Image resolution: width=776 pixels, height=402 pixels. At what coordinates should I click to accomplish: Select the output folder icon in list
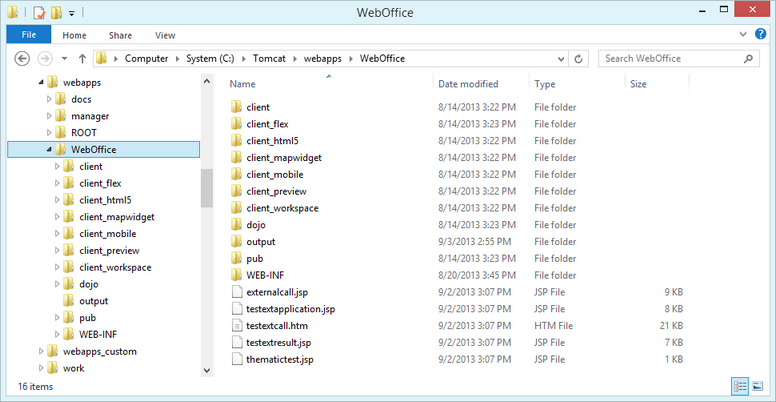pos(237,242)
